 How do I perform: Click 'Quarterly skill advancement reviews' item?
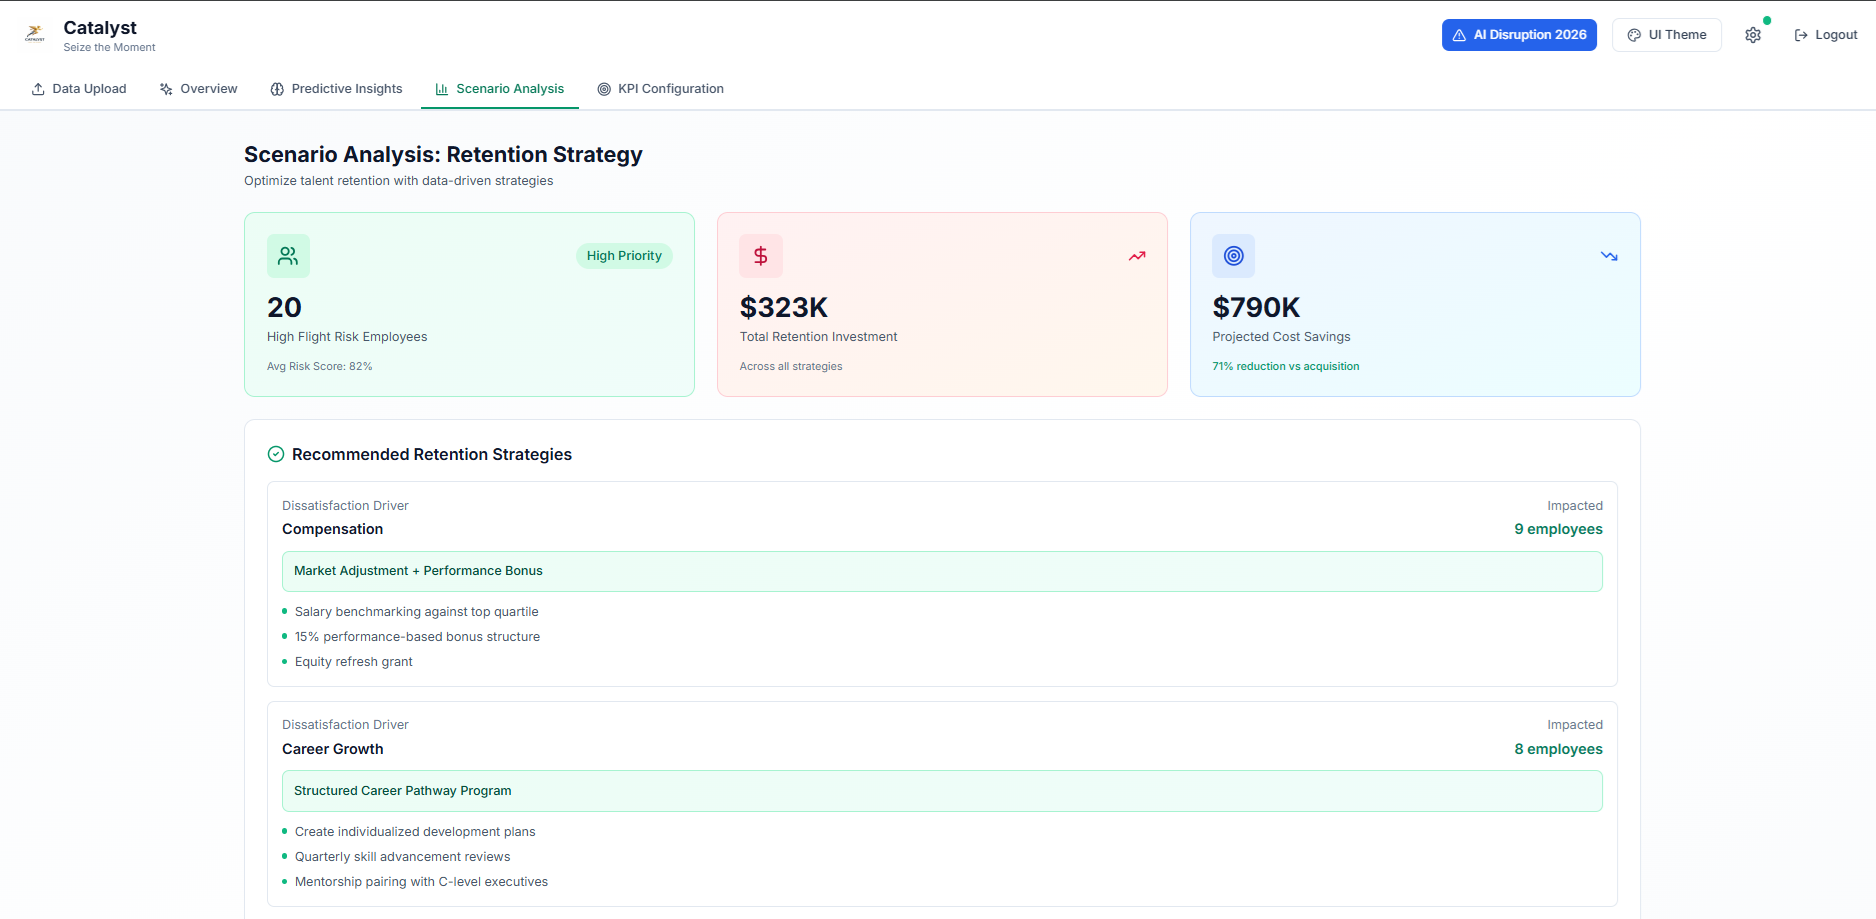[402, 857]
